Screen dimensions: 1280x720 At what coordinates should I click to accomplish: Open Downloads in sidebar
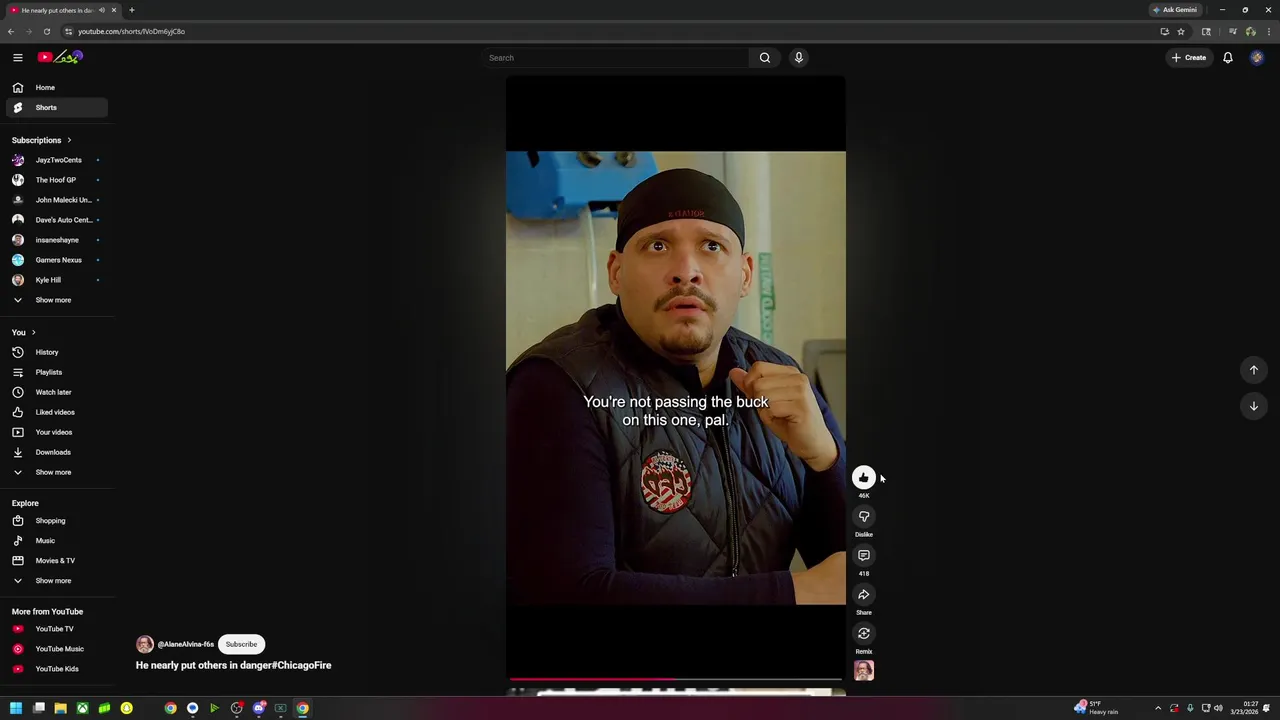[x=56, y=452]
